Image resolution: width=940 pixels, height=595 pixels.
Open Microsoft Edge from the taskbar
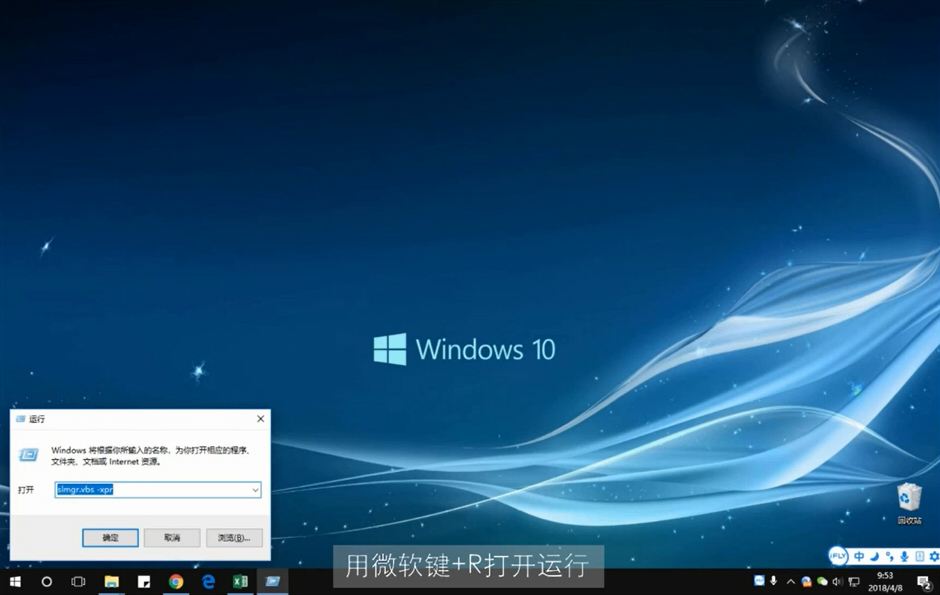208,582
